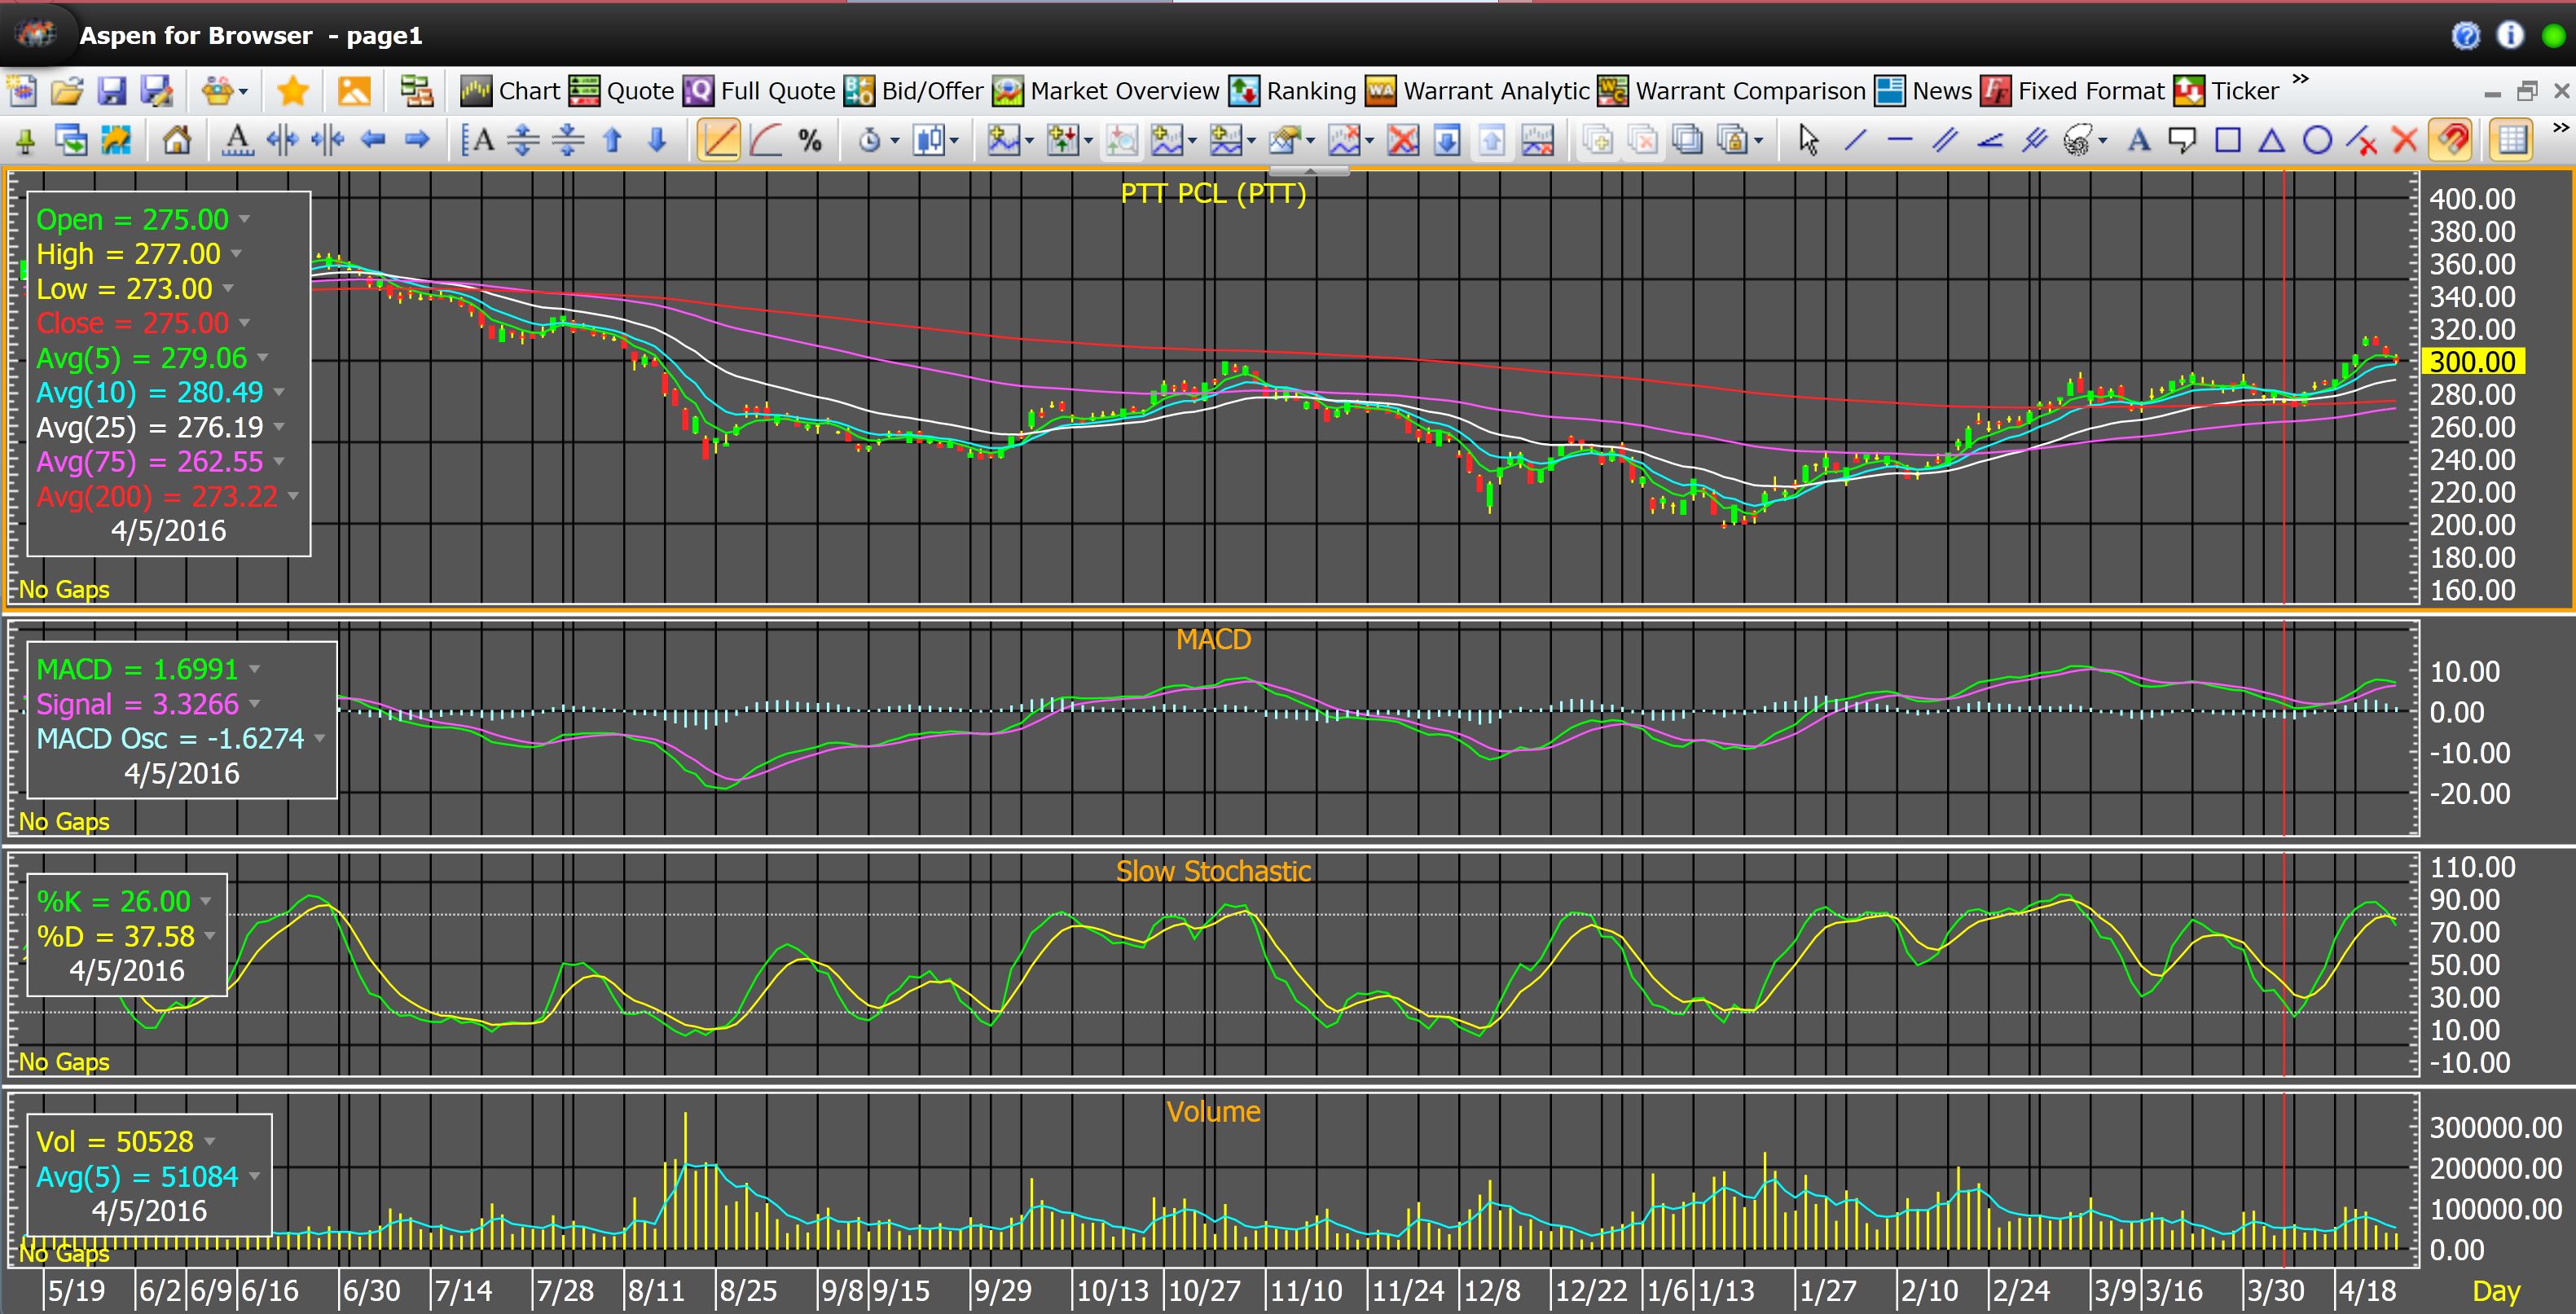Open the Chart view
The height and width of the screenshot is (1314, 2576).
coord(510,91)
